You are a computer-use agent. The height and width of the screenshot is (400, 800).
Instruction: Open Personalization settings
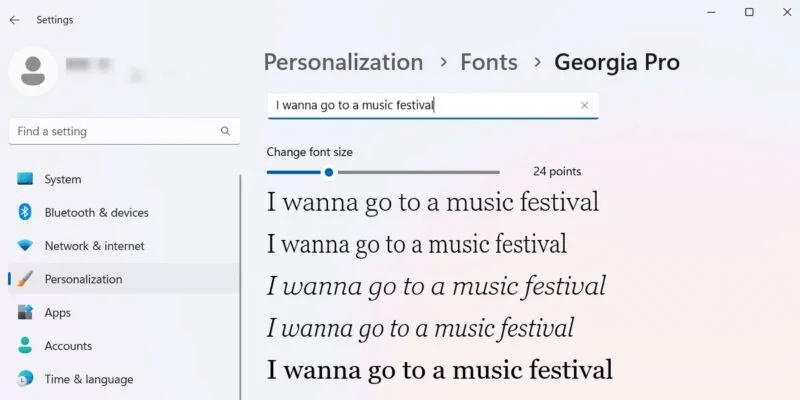pyautogui.click(x=124, y=279)
